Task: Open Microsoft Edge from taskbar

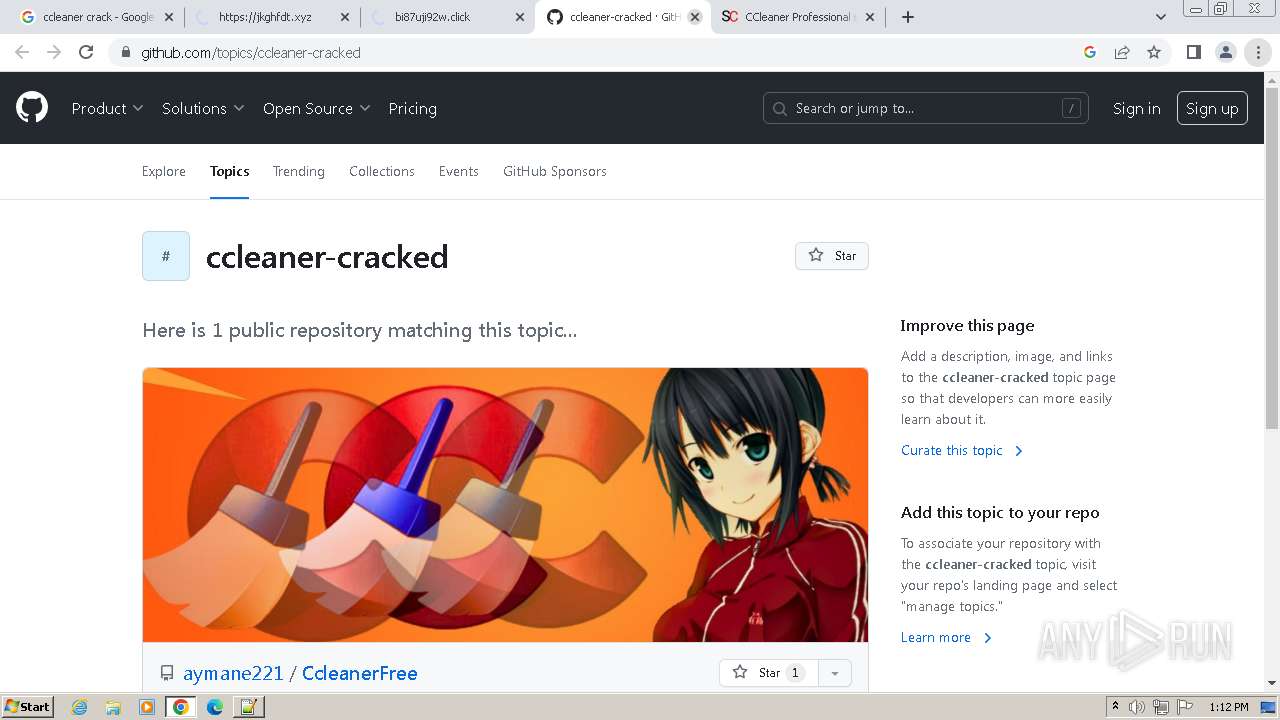Action: point(214,707)
